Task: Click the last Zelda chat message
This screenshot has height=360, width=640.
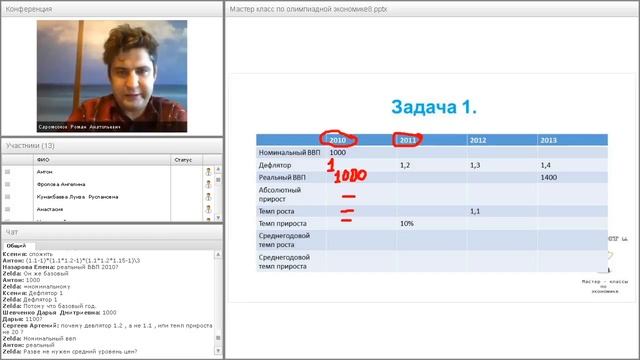Action: (70, 351)
